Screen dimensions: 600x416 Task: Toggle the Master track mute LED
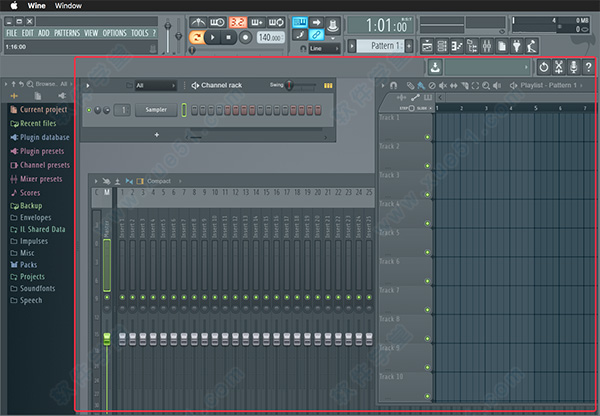107,297
